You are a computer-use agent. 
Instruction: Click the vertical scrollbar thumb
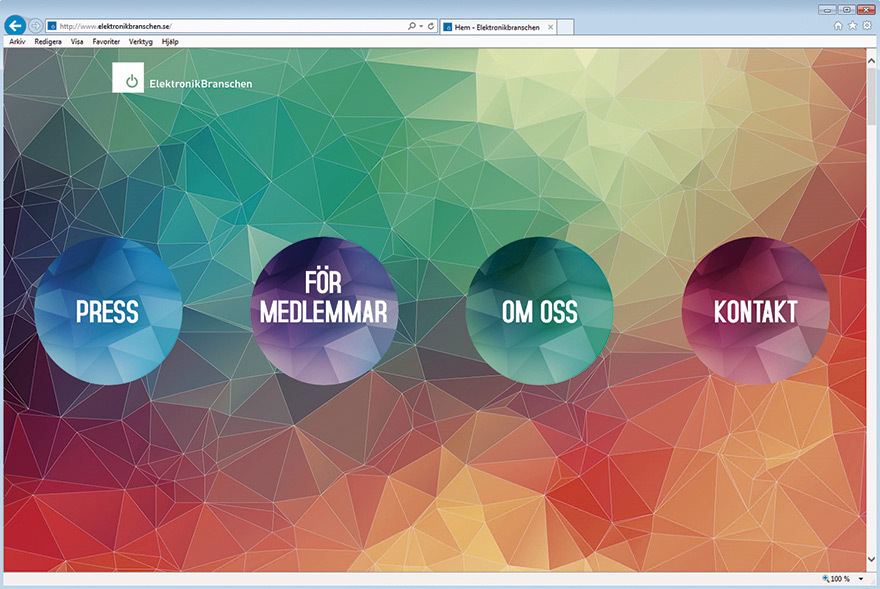[x=871, y=95]
